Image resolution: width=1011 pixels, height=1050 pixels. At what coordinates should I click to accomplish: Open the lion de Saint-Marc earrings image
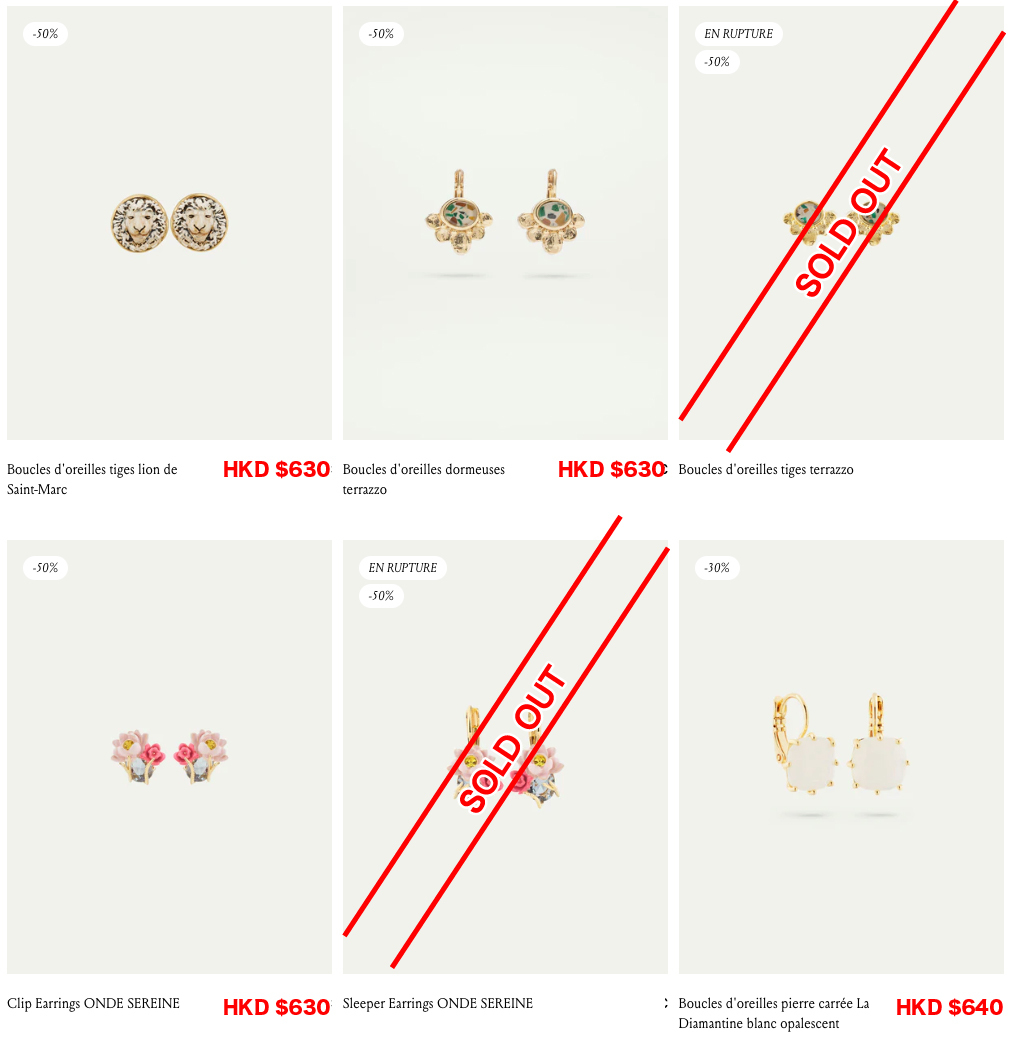(x=169, y=223)
